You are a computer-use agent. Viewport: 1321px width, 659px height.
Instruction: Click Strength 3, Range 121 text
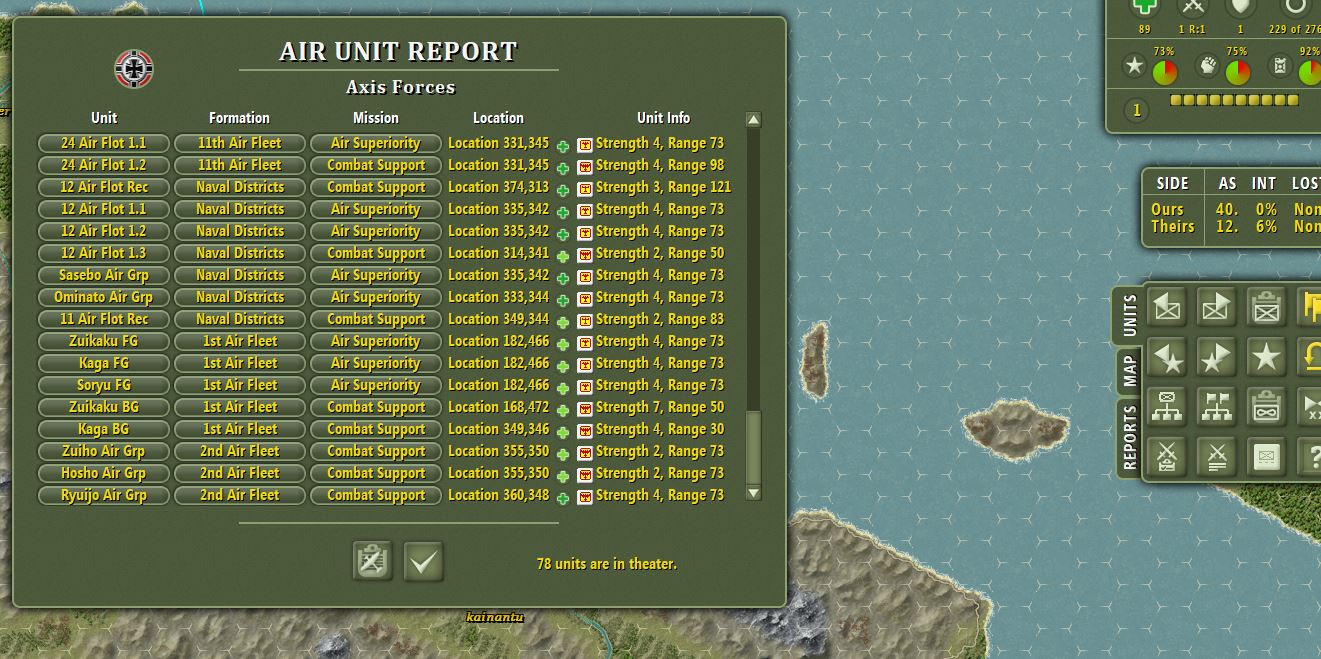click(663, 187)
